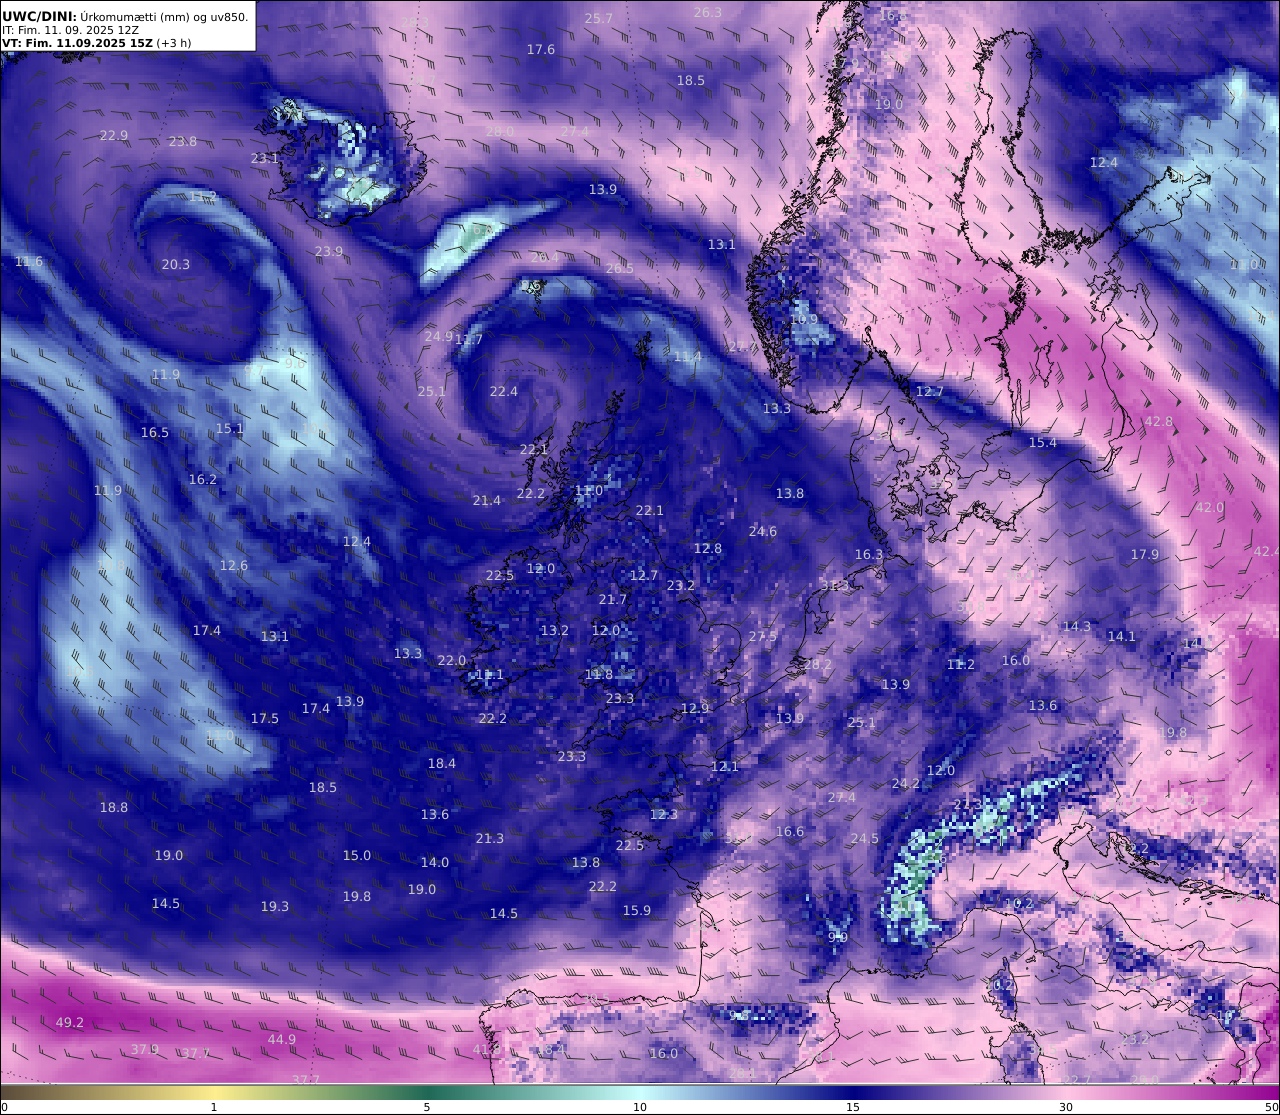This screenshot has height=1115, width=1280.
Task: Click the 49.2 value label
Action: (70, 1022)
